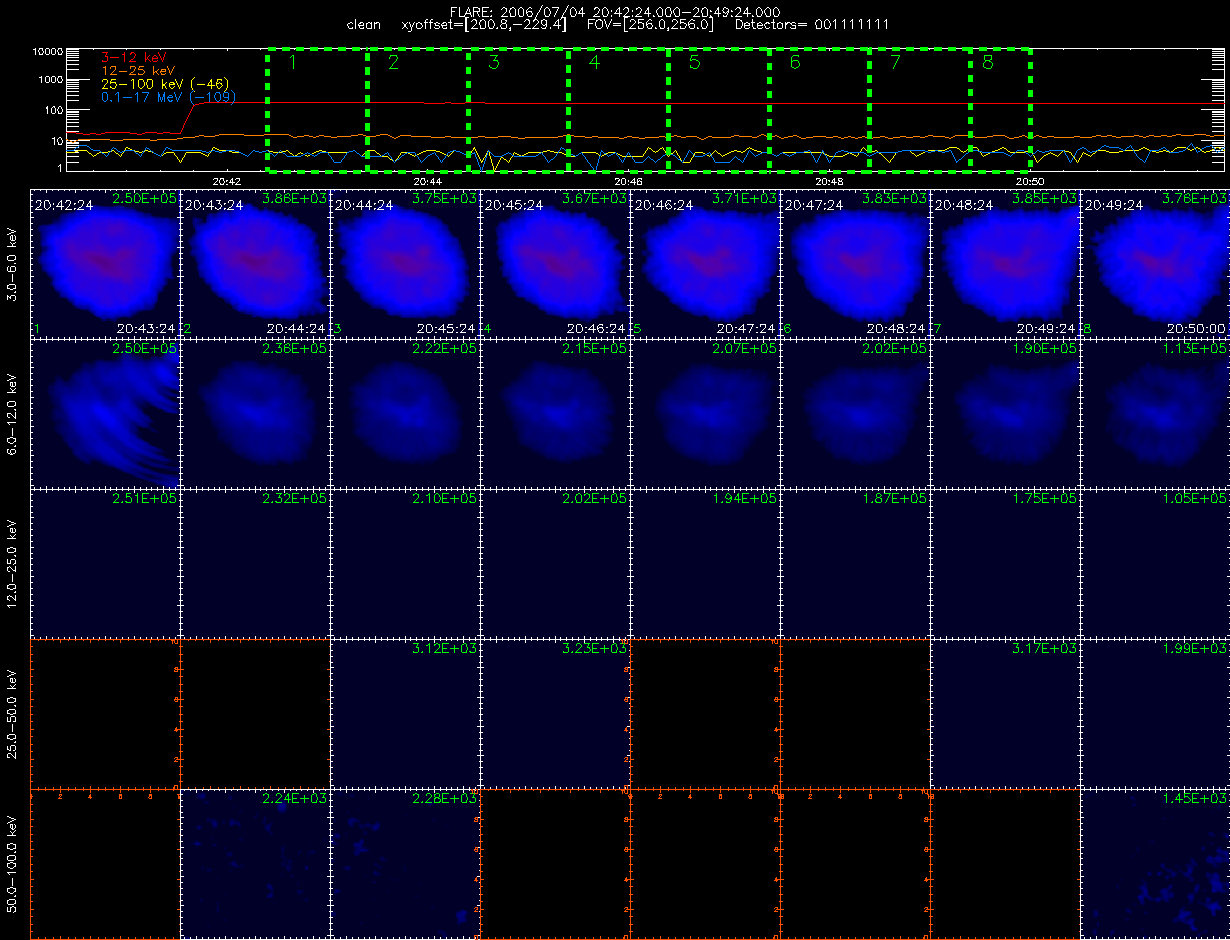The width and height of the screenshot is (1230, 940).
Task: Select interval marker 8 on the light curve
Action: [988, 63]
